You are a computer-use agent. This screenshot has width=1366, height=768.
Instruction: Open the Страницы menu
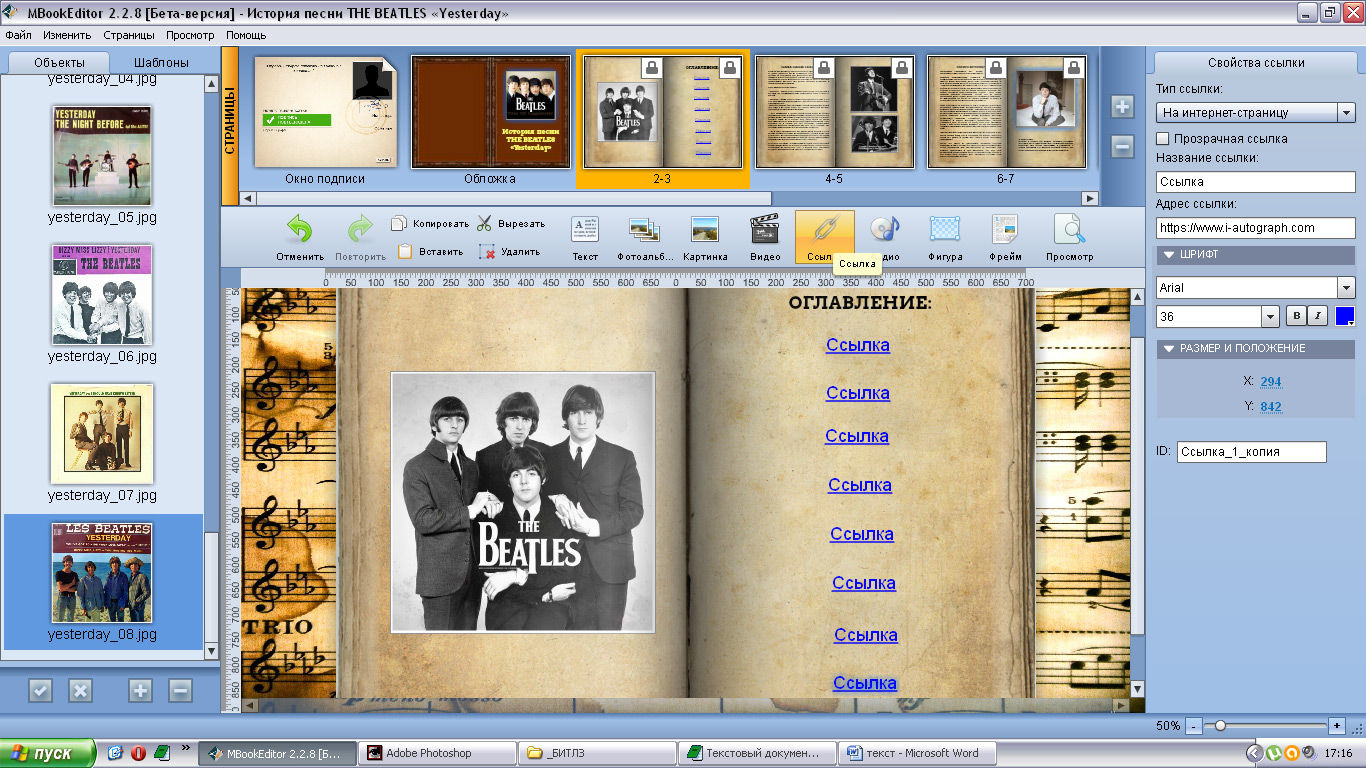[129, 35]
